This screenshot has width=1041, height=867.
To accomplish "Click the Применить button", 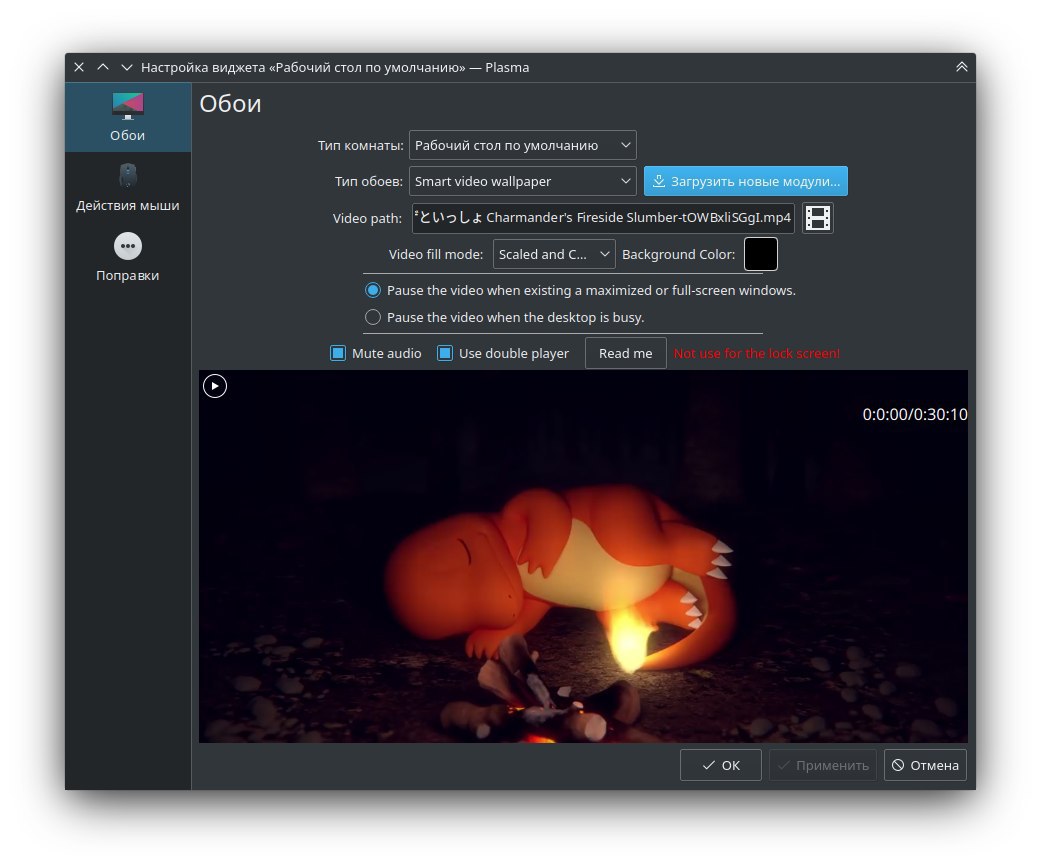I will tap(823, 765).
